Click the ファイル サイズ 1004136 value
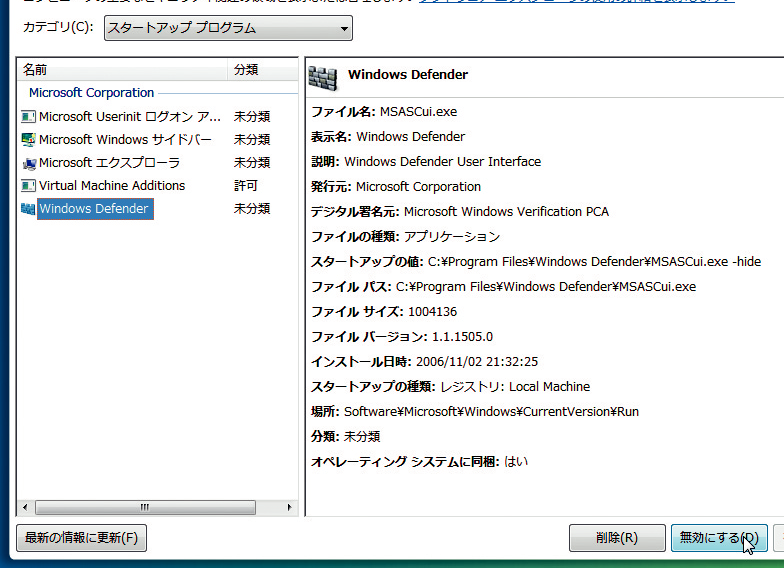This screenshot has width=784, height=568. (432, 312)
